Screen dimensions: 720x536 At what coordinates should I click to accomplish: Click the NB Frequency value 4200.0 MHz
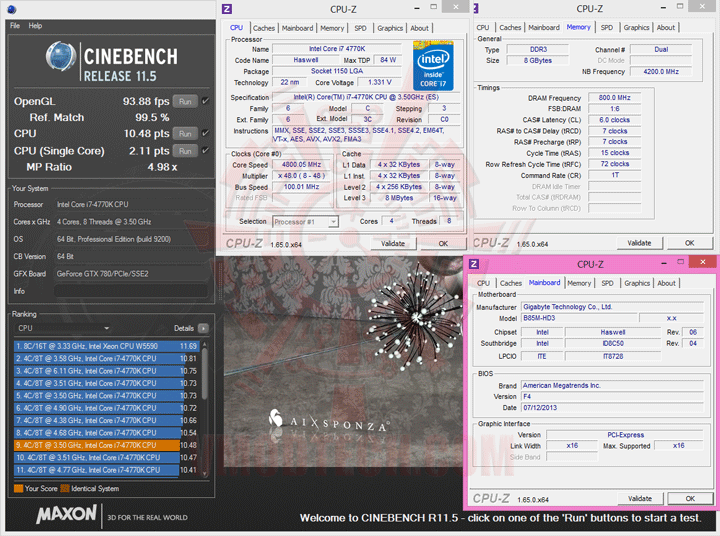click(661, 72)
